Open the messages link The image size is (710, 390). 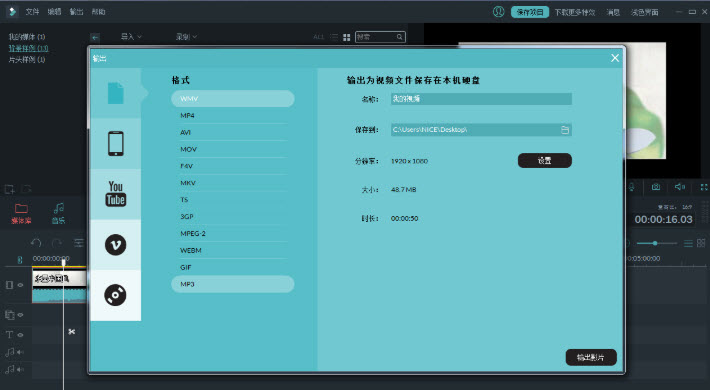613,12
